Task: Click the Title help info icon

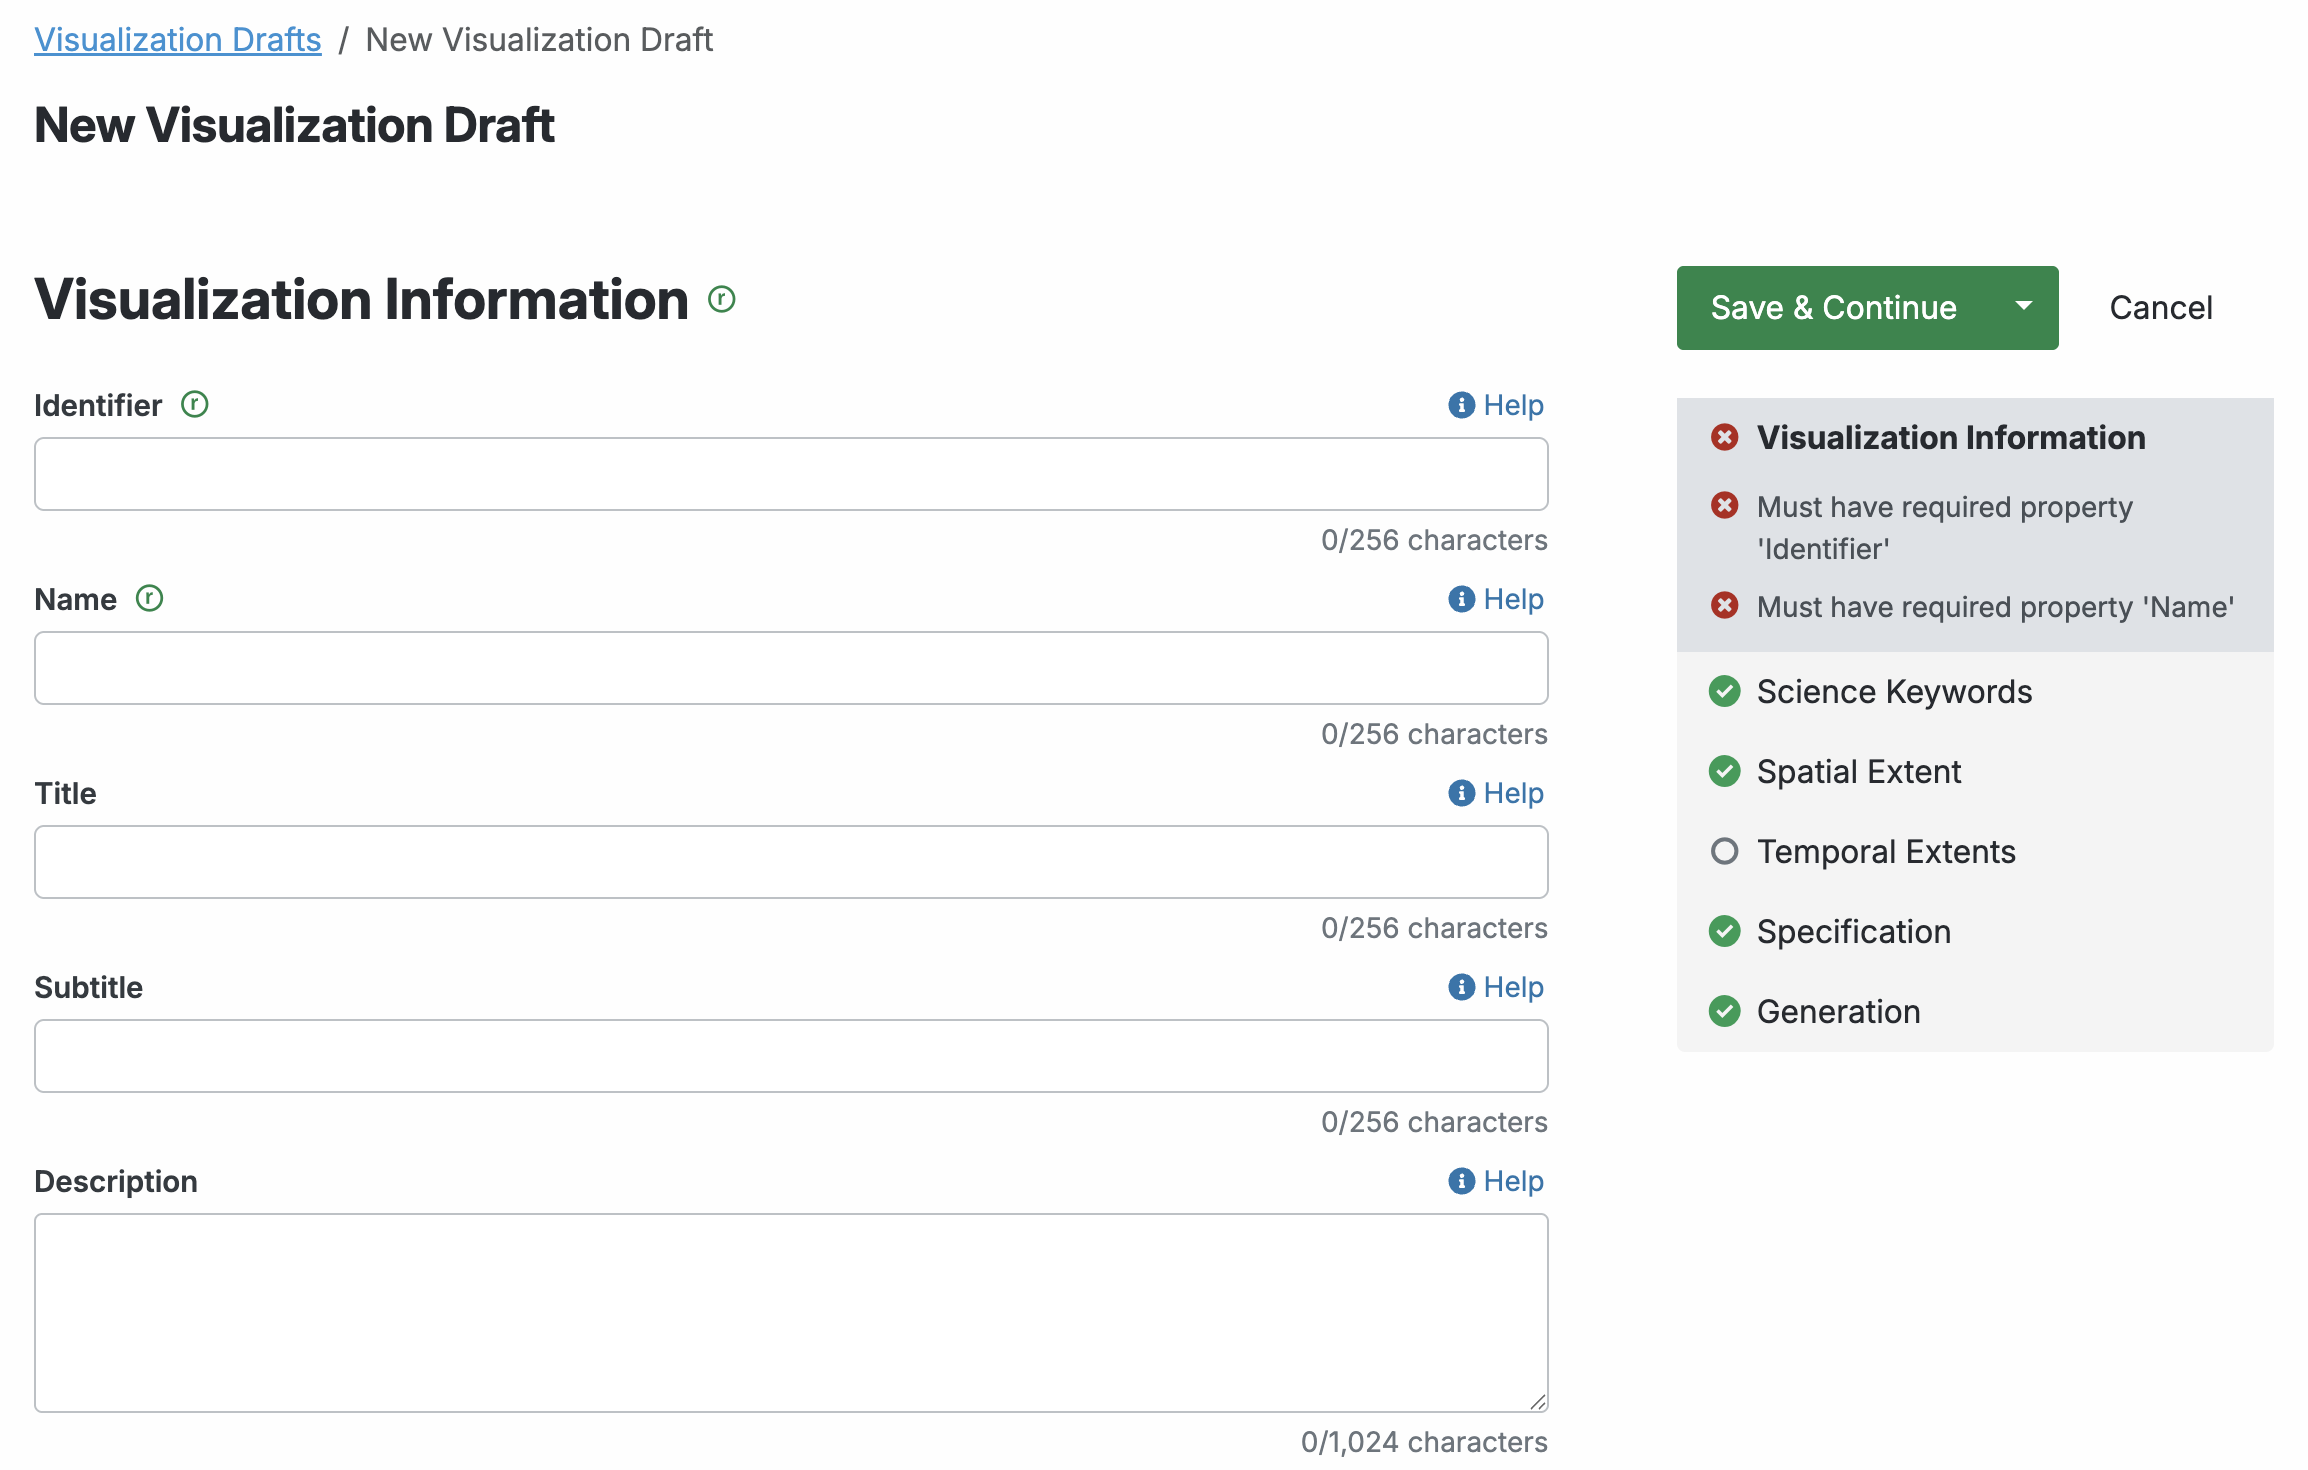Action: pos(1461,793)
